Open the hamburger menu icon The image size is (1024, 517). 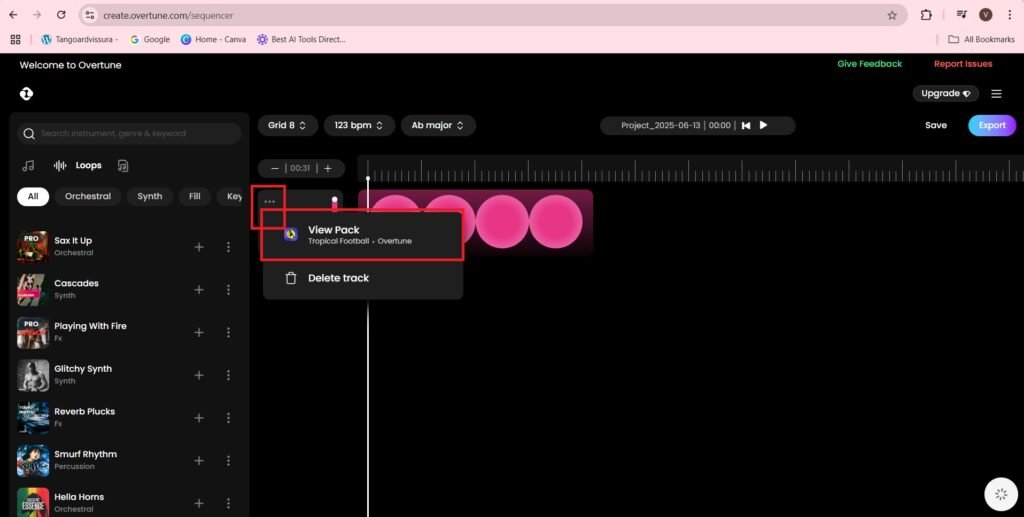coord(996,94)
